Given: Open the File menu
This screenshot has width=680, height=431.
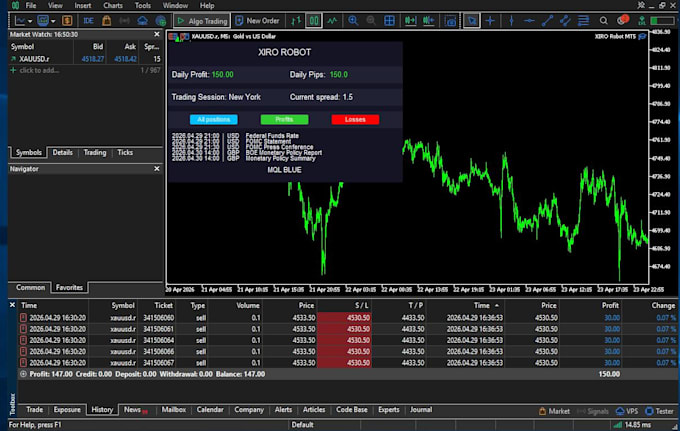Looking at the screenshot, I should (x=31, y=6).
